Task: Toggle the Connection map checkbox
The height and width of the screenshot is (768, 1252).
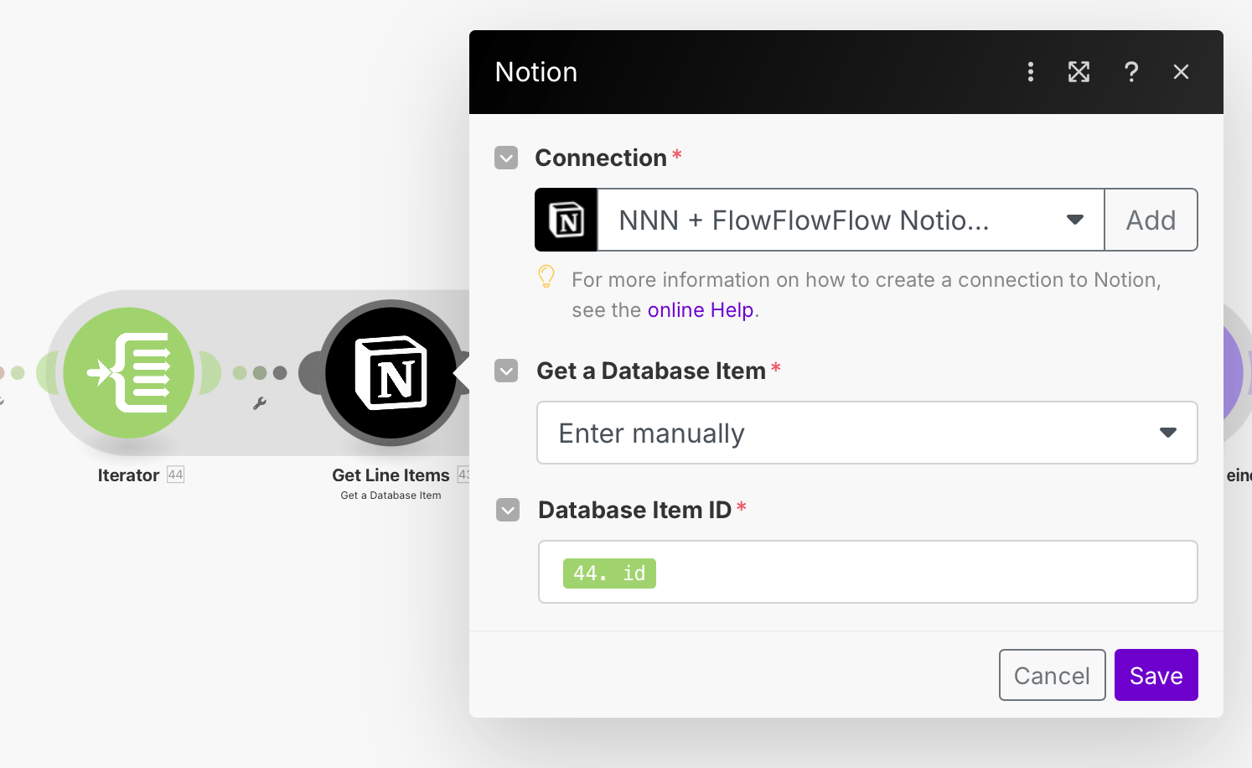Action: click(x=506, y=158)
